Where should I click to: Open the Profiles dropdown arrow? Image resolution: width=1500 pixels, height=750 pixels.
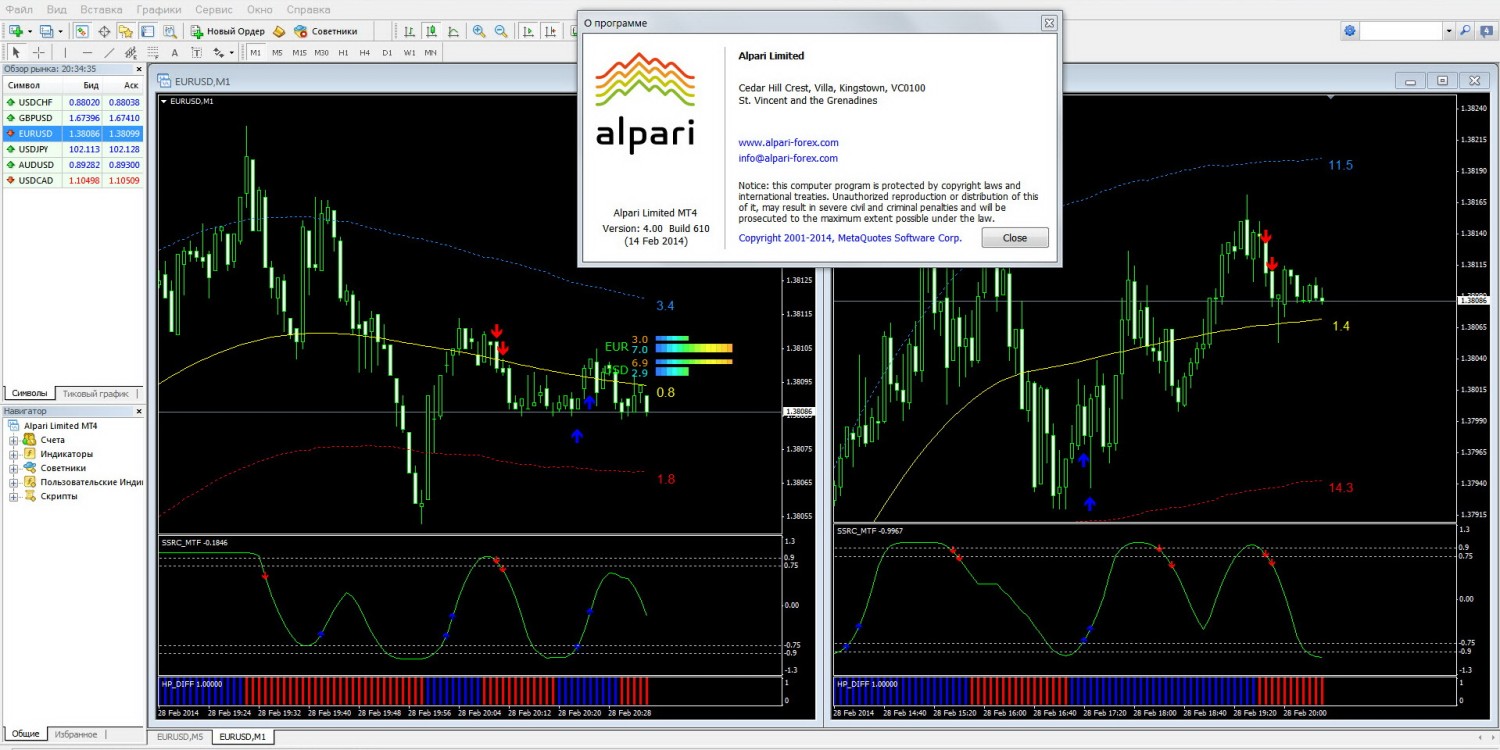point(60,31)
